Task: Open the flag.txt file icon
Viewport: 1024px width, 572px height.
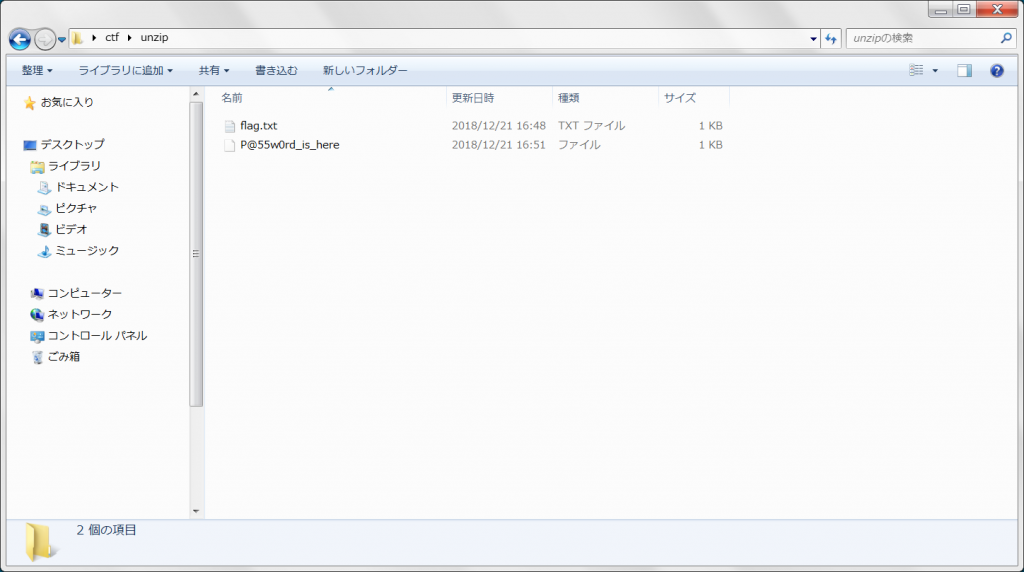Action: click(x=230, y=126)
